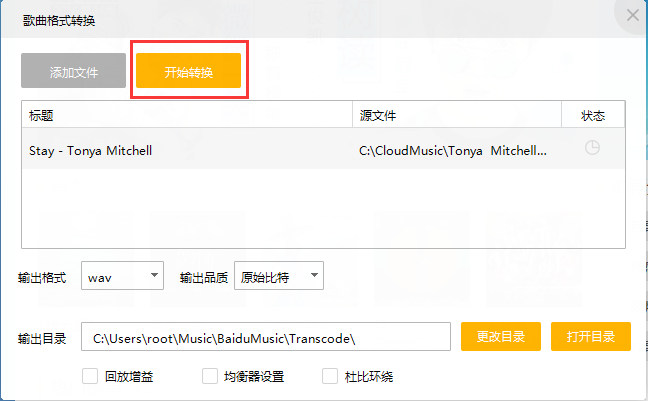Image resolution: width=648 pixels, height=401 pixels.
Task: Click the C:\CloudMusic source file cell
Action: click(455, 151)
